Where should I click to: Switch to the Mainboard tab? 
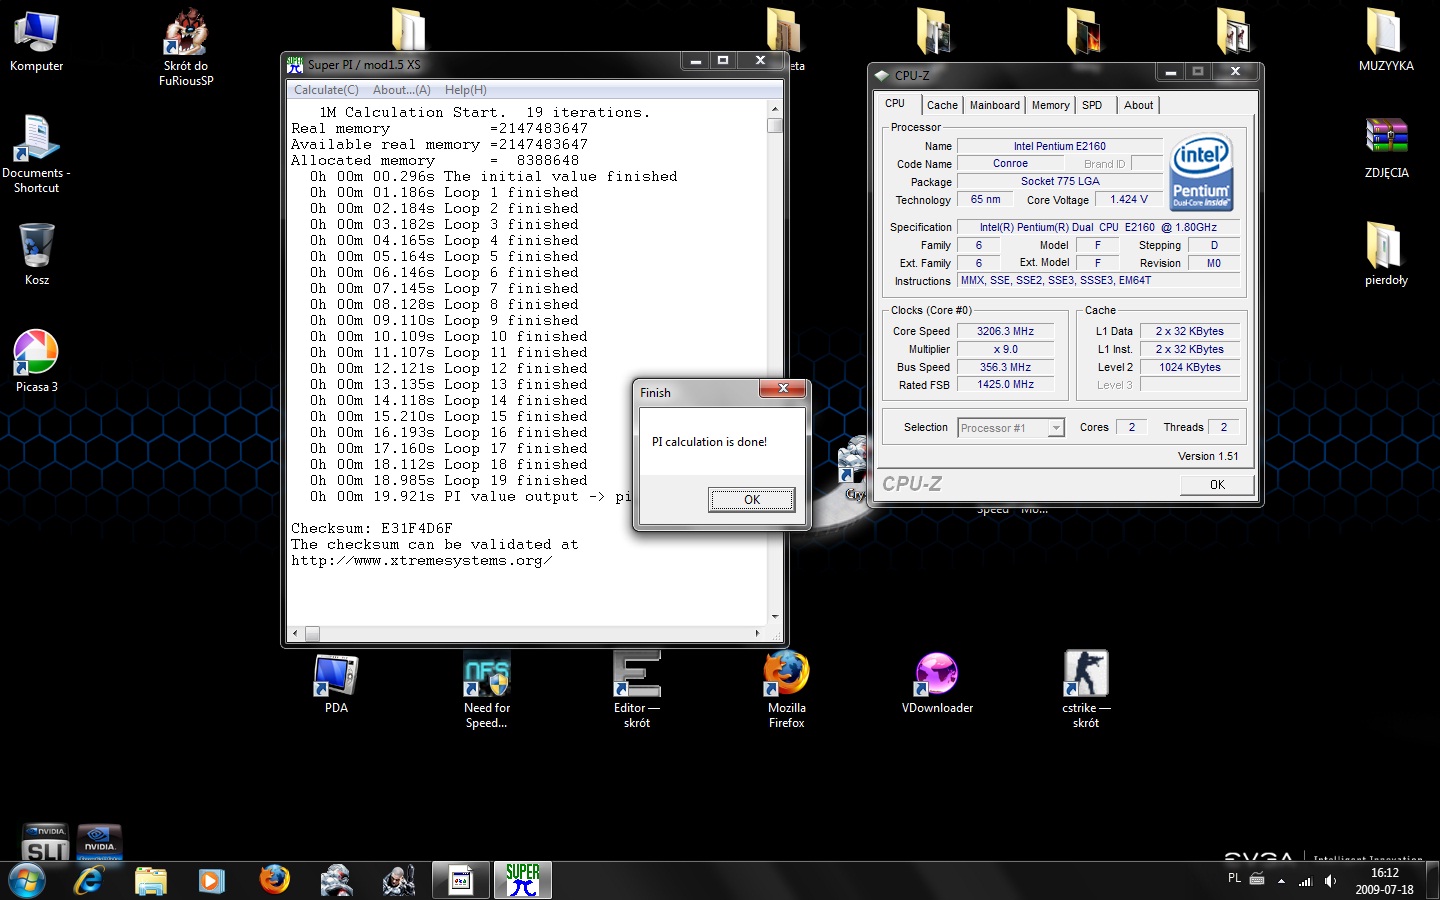(x=994, y=105)
